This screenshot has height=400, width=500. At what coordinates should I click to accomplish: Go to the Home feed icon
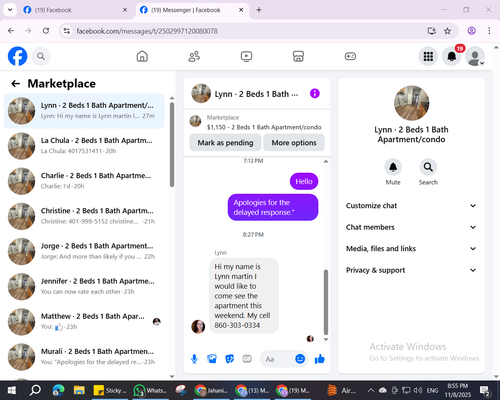pyautogui.click(x=142, y=56)
